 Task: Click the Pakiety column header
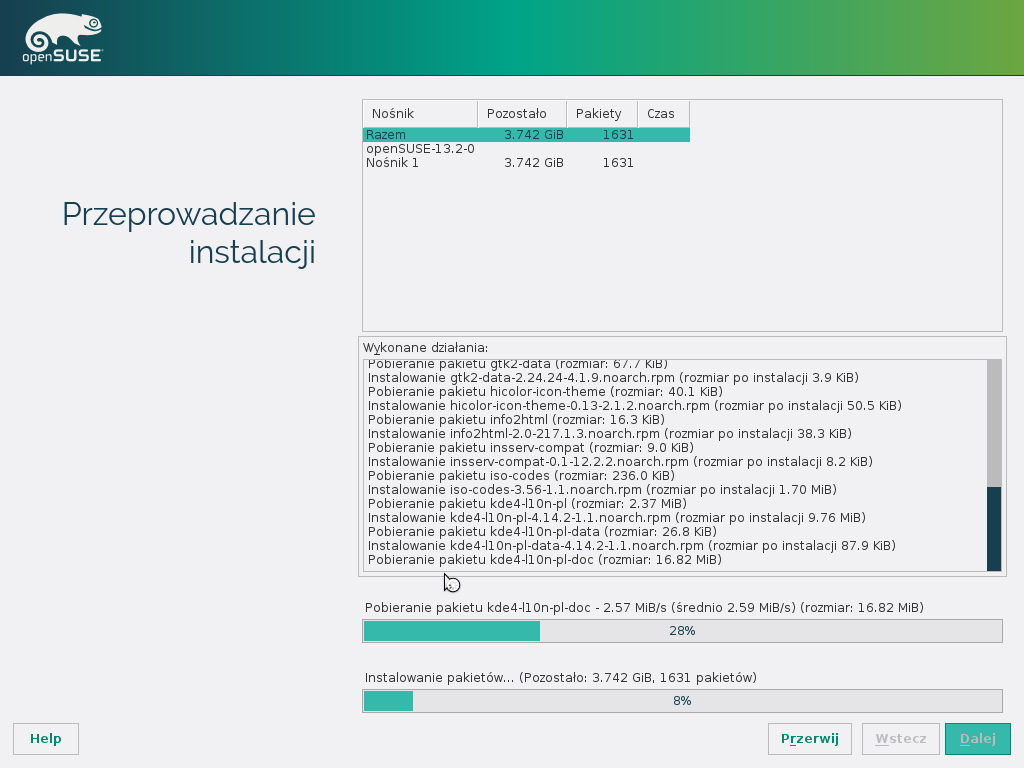pyautogui.click(x=601, y=114)
